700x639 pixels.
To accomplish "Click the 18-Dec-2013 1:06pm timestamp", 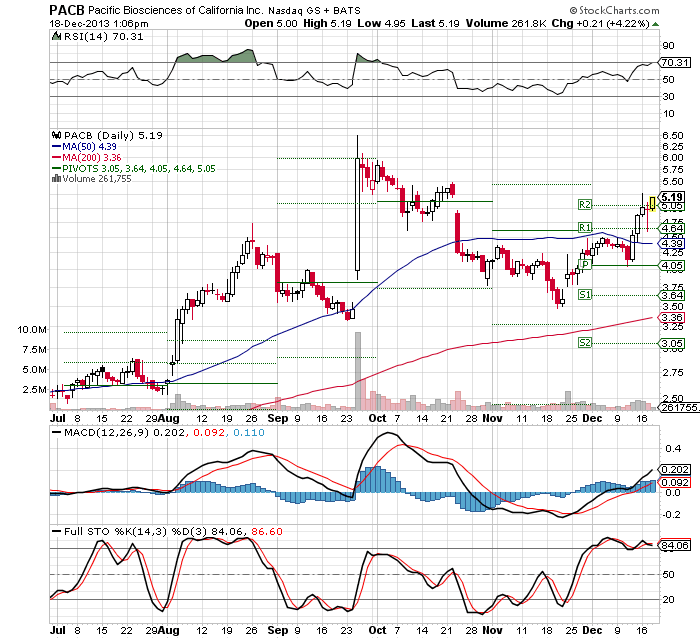I will [x=99, y=24].
